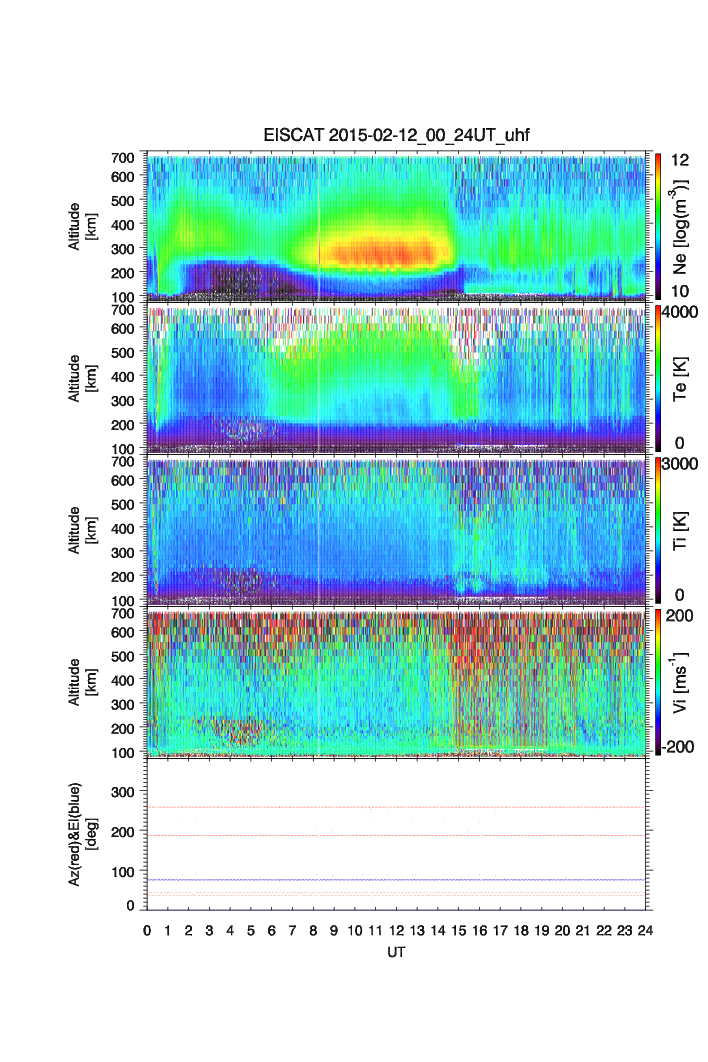Screen dimensions: 708x1062
Task: Click the blue elevation line in bottom panel
Action: pyautogui.click(x=396, y=879)
